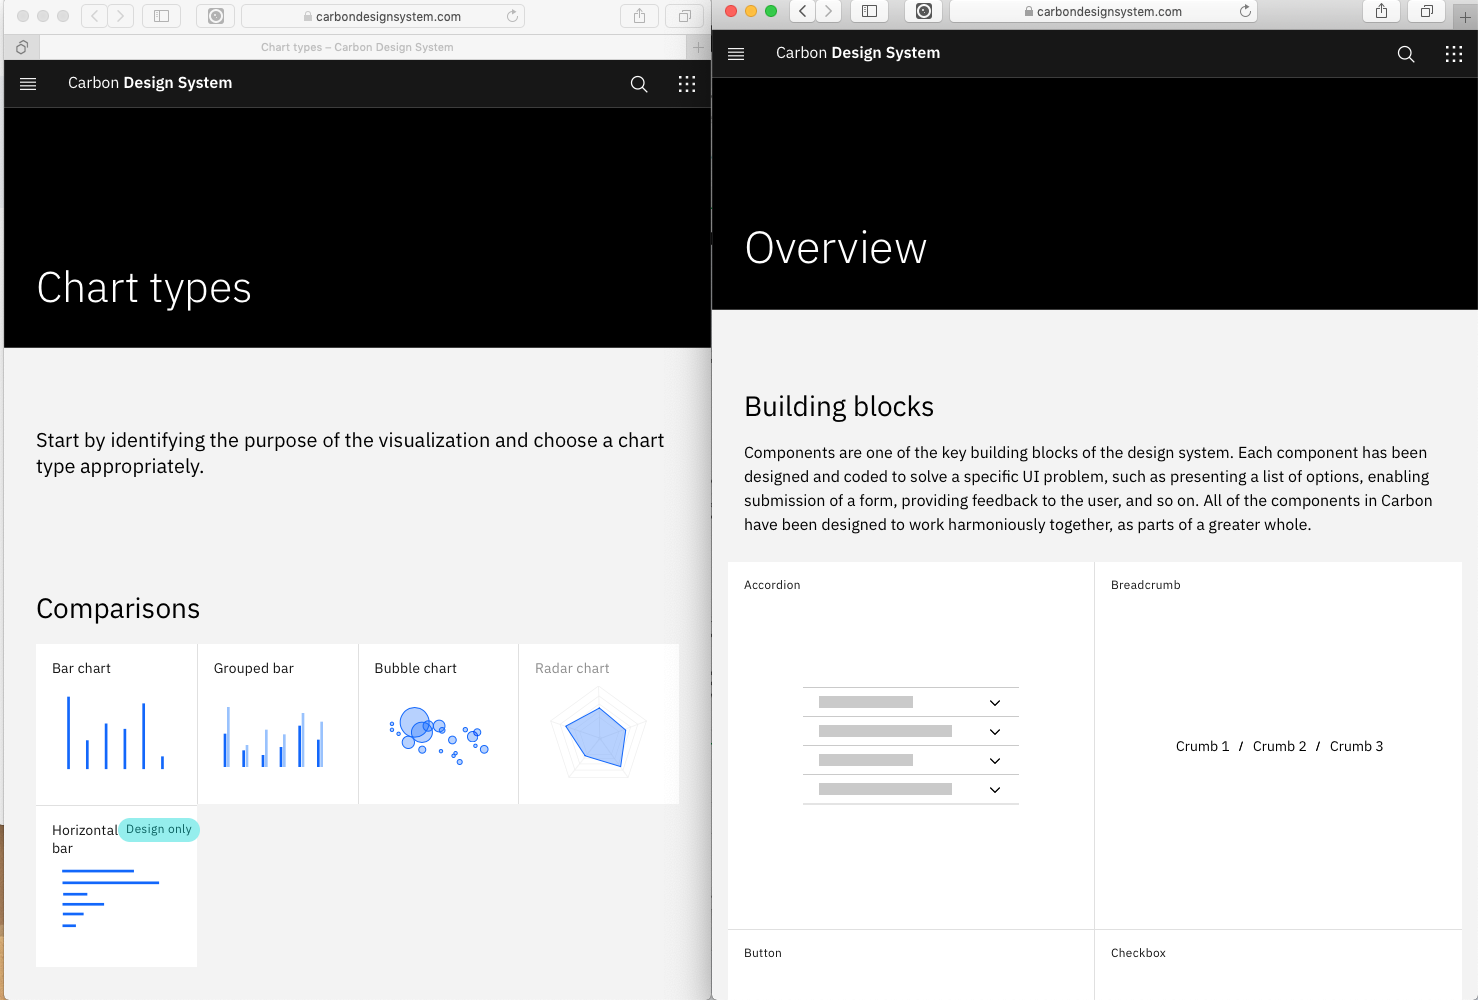
Task: Show tab overview in the right Safari window
Action: coord(1427,11)
